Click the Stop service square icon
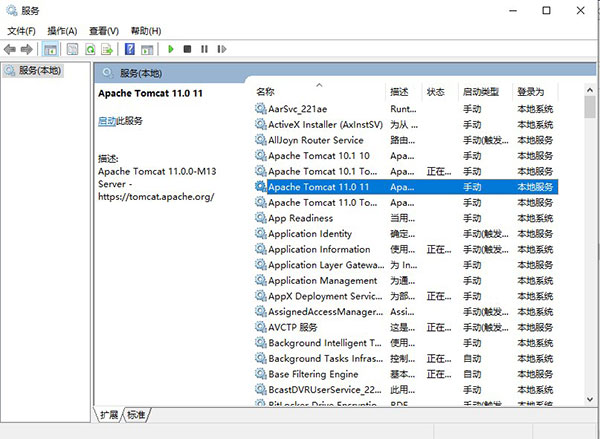Viewport: 600px width, 439px height. click(x=187, y=49)
